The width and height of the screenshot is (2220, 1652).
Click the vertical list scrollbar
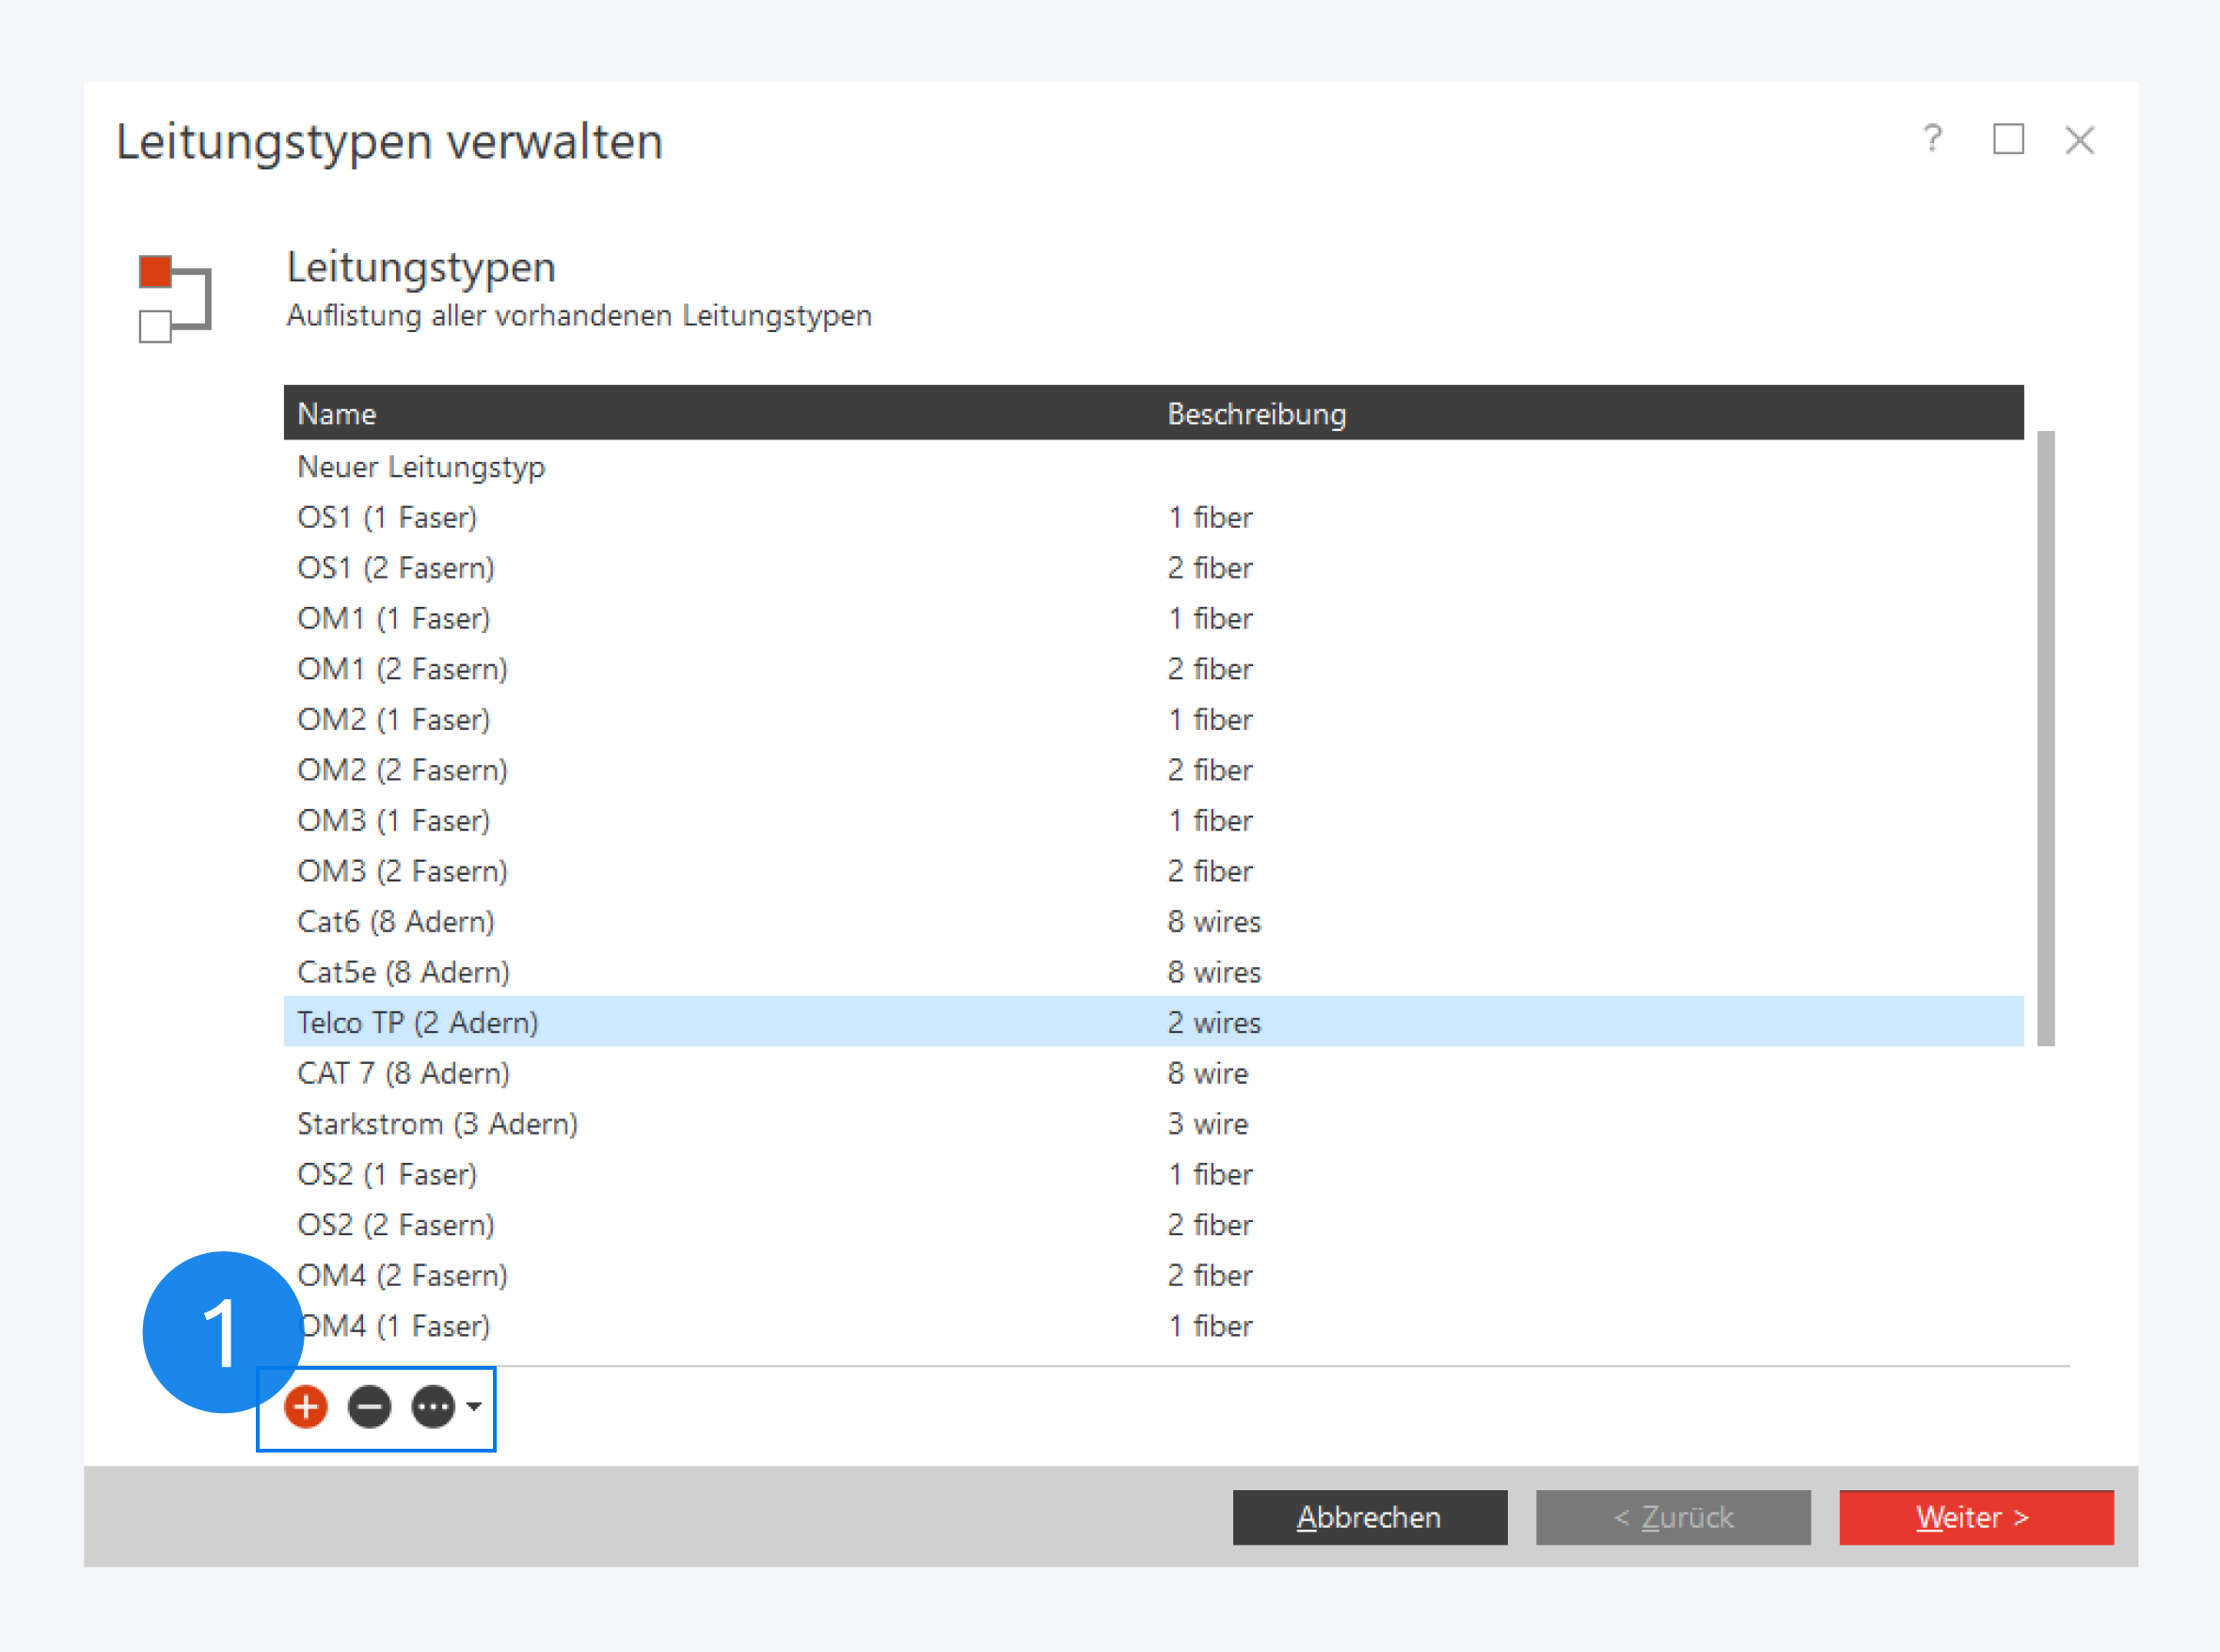2045,738
